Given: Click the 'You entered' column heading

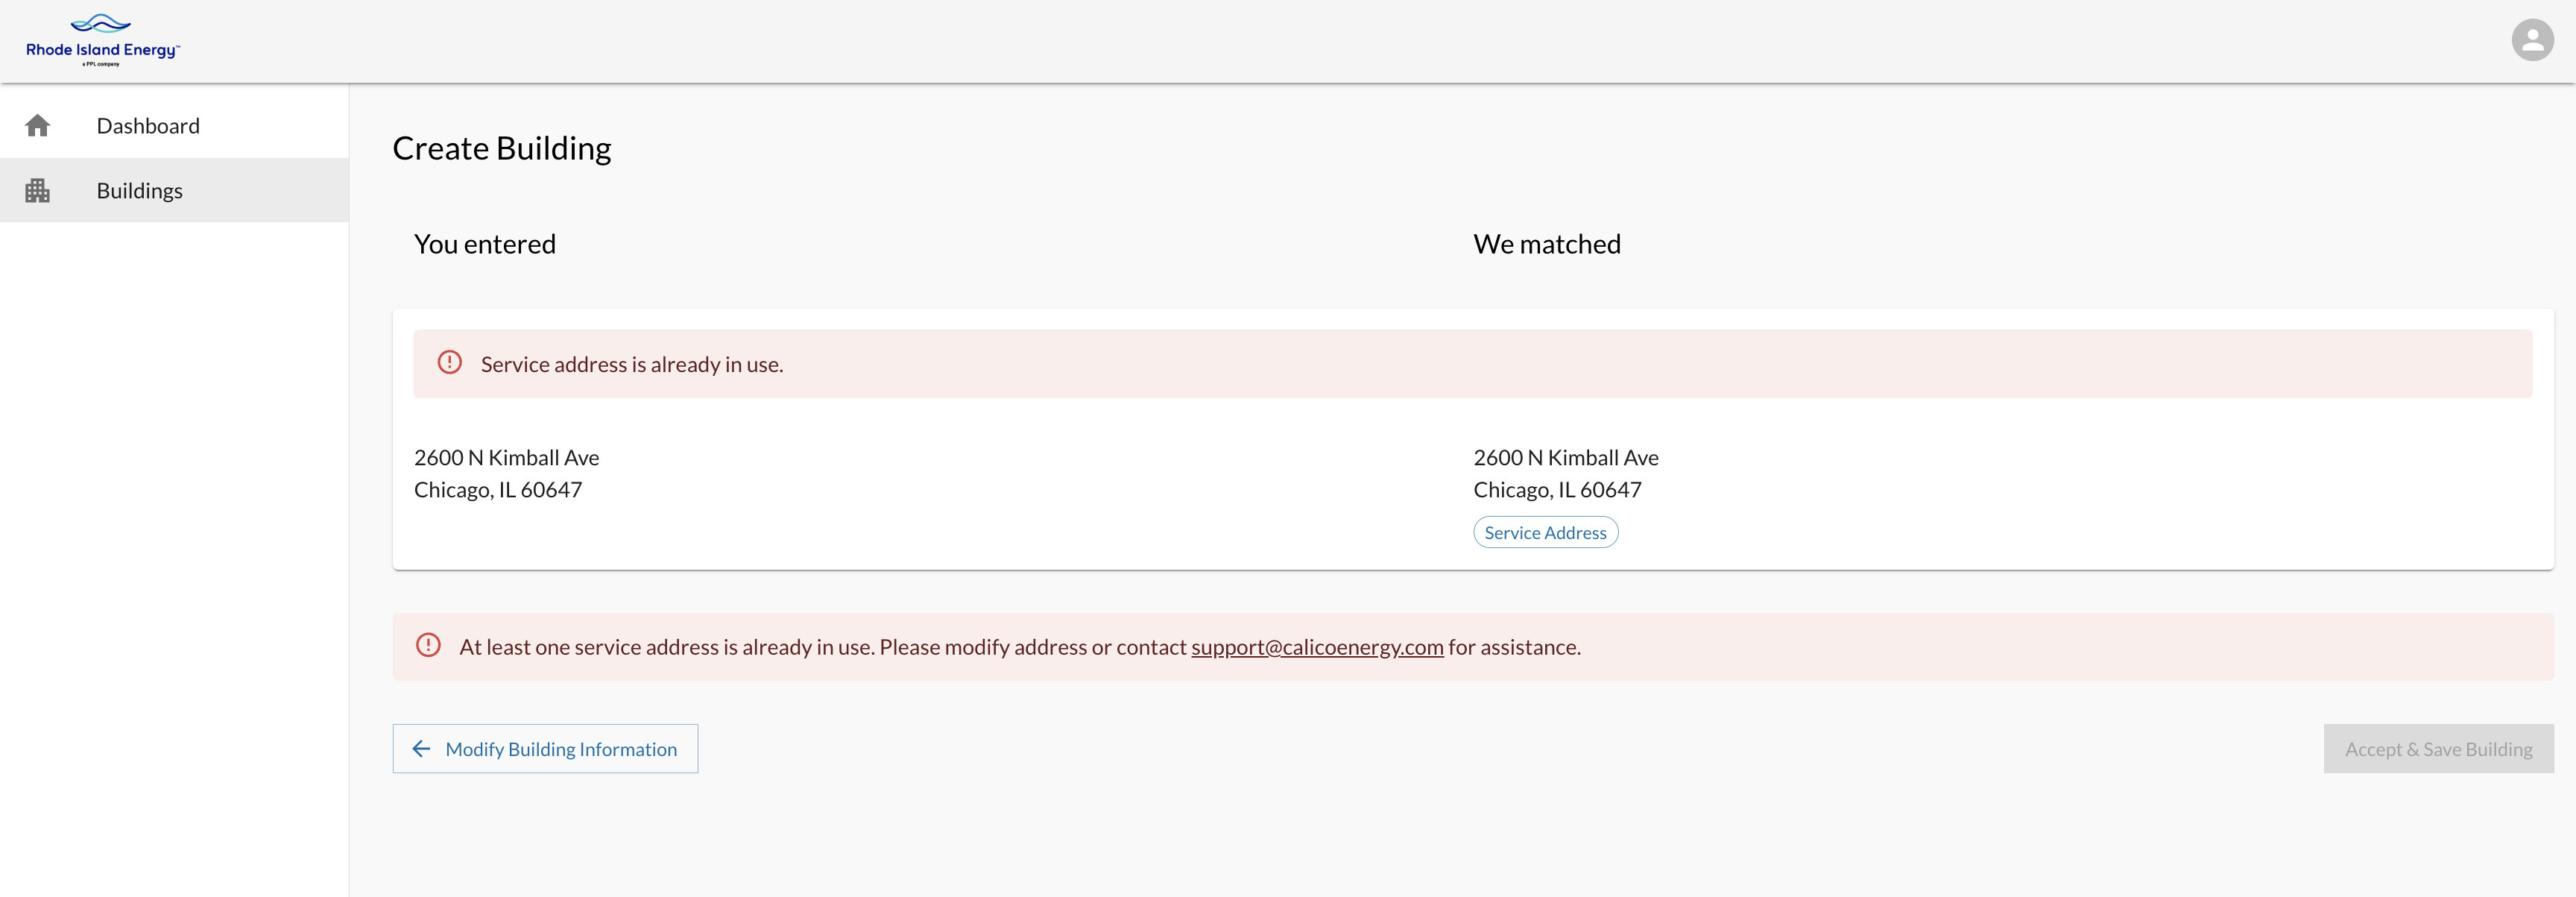Looking at the screenshot, I should (x=485, y=245).
